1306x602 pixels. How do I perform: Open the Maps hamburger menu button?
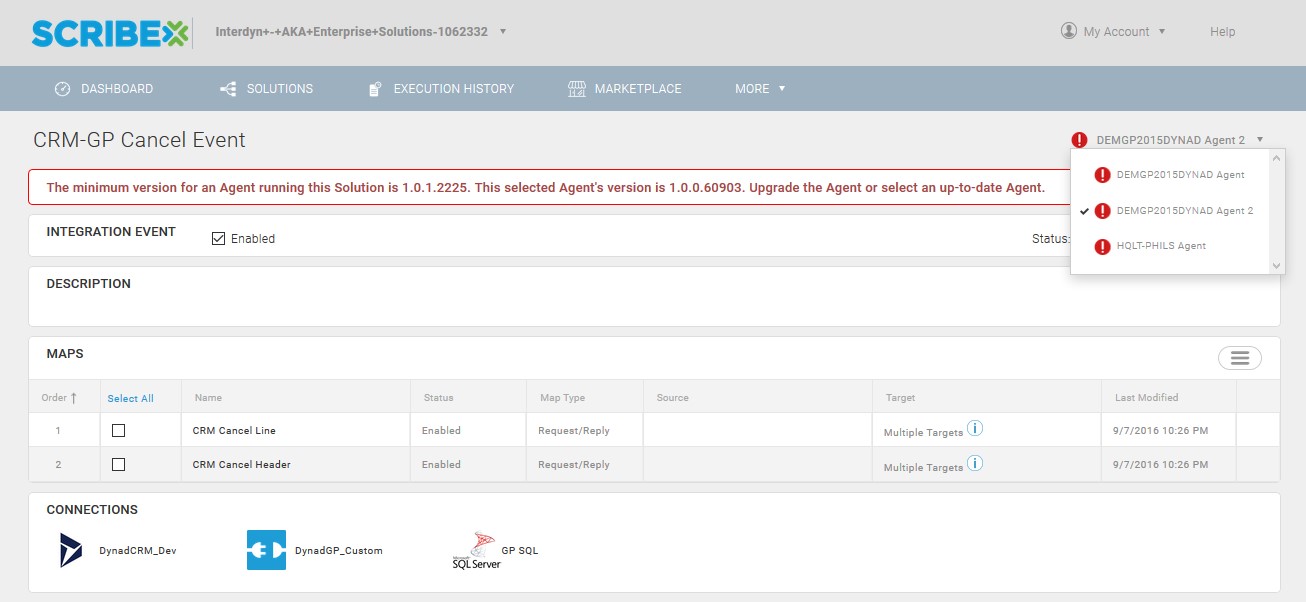tap(1240, 358)
